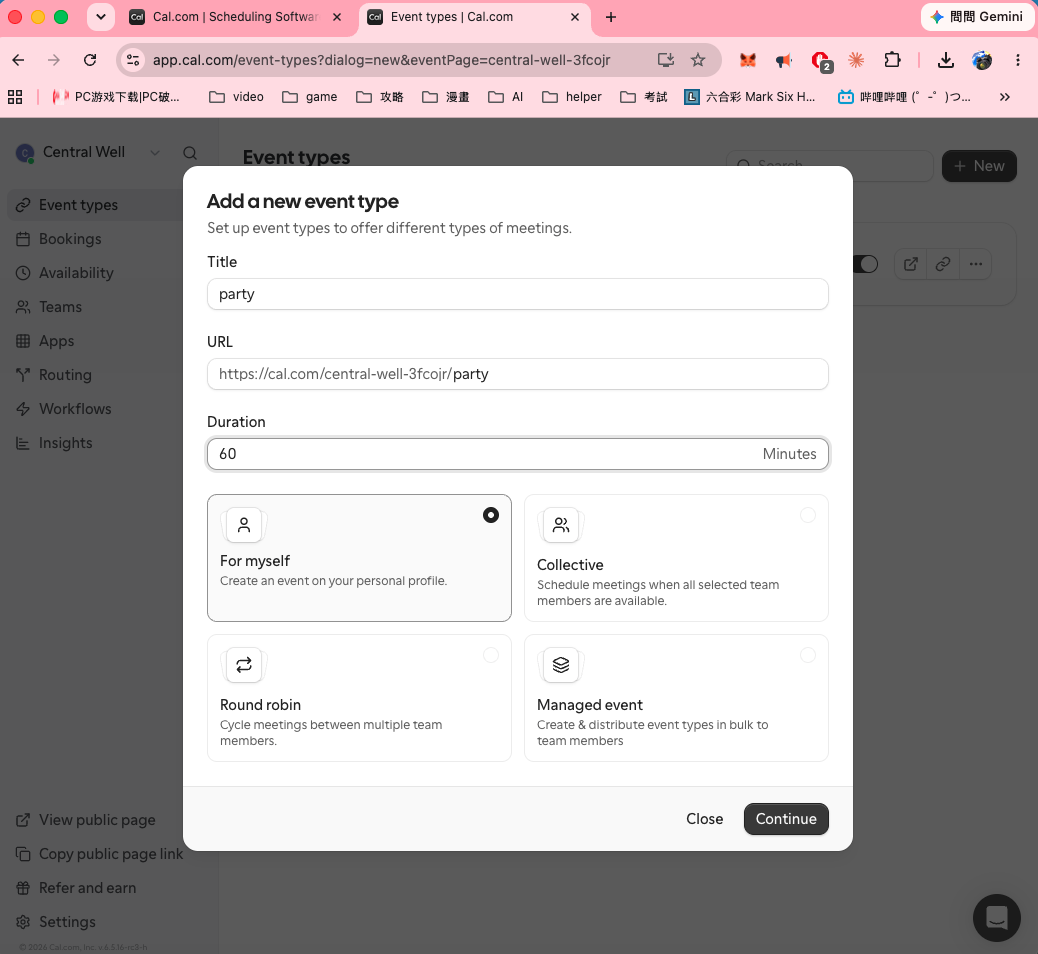1038x954 pixels.
Task: Click the Continue button
Action: pos(786,819)
